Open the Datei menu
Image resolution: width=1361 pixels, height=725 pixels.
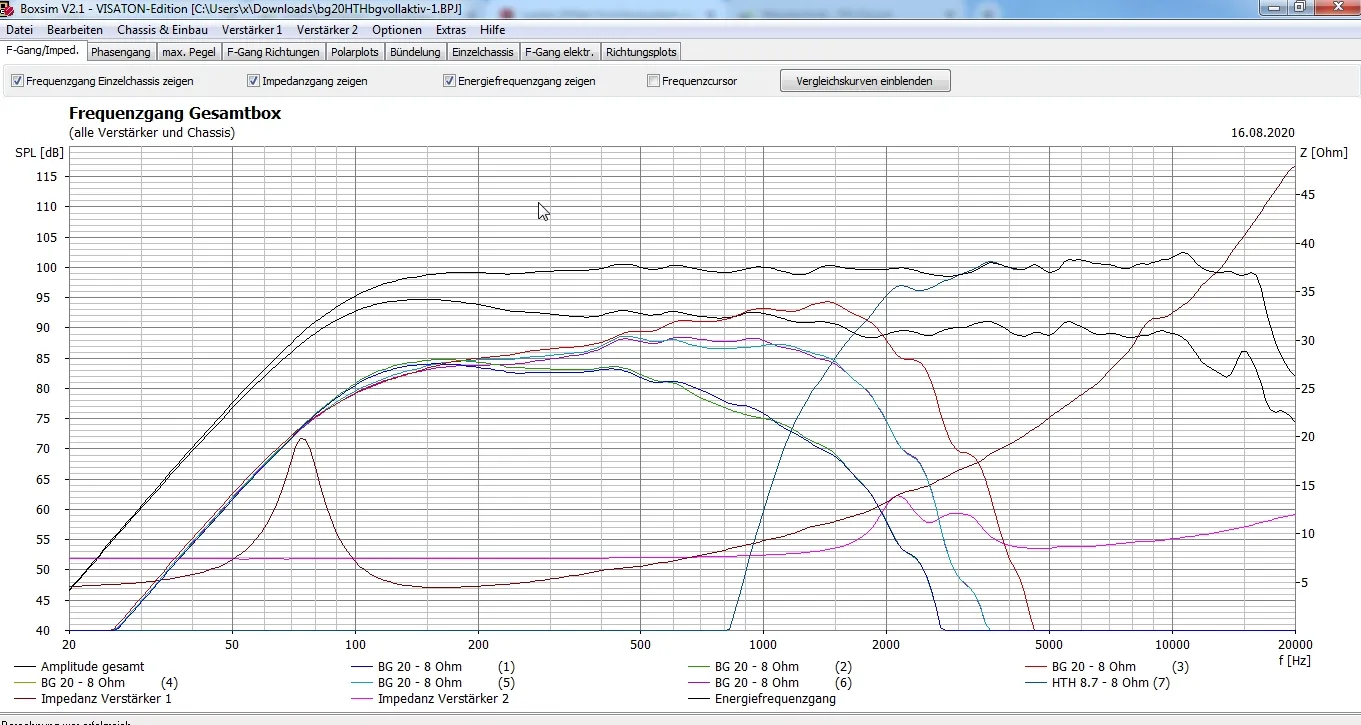pos(20,30)
